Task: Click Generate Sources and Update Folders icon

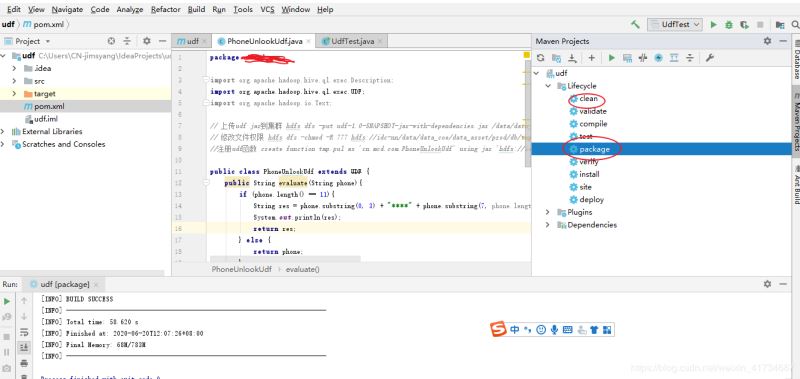Action: [557, 58]
